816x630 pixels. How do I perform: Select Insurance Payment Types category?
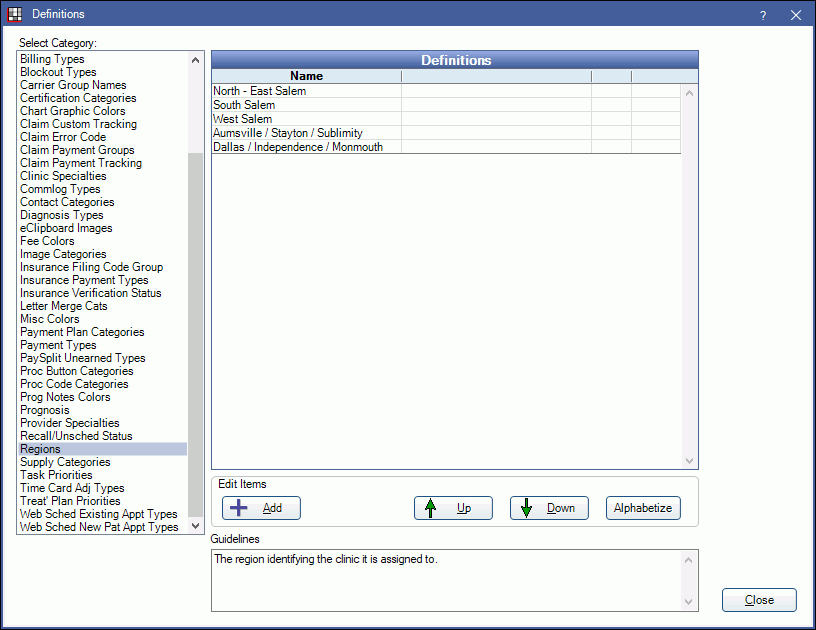pos(103,280)
